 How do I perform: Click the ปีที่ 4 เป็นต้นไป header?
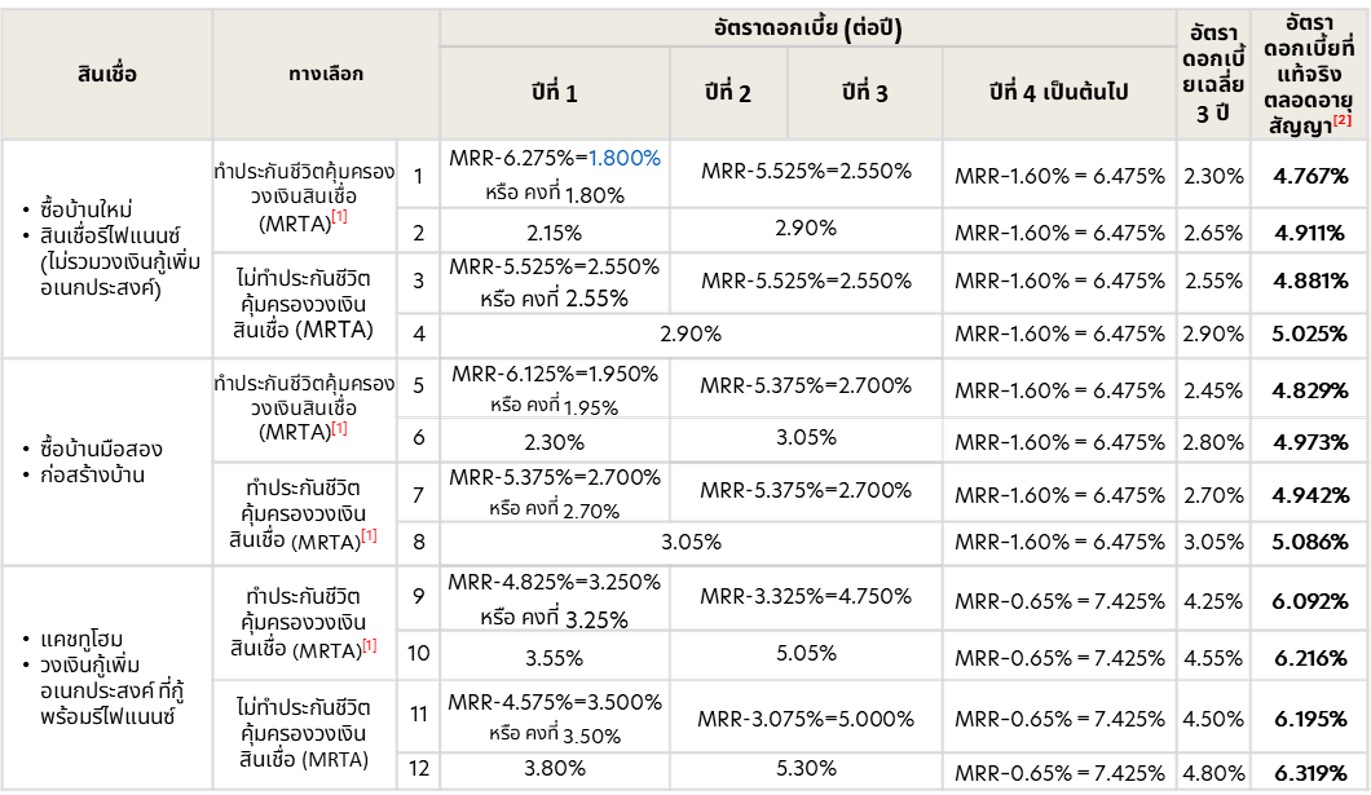coord(1058,93)
